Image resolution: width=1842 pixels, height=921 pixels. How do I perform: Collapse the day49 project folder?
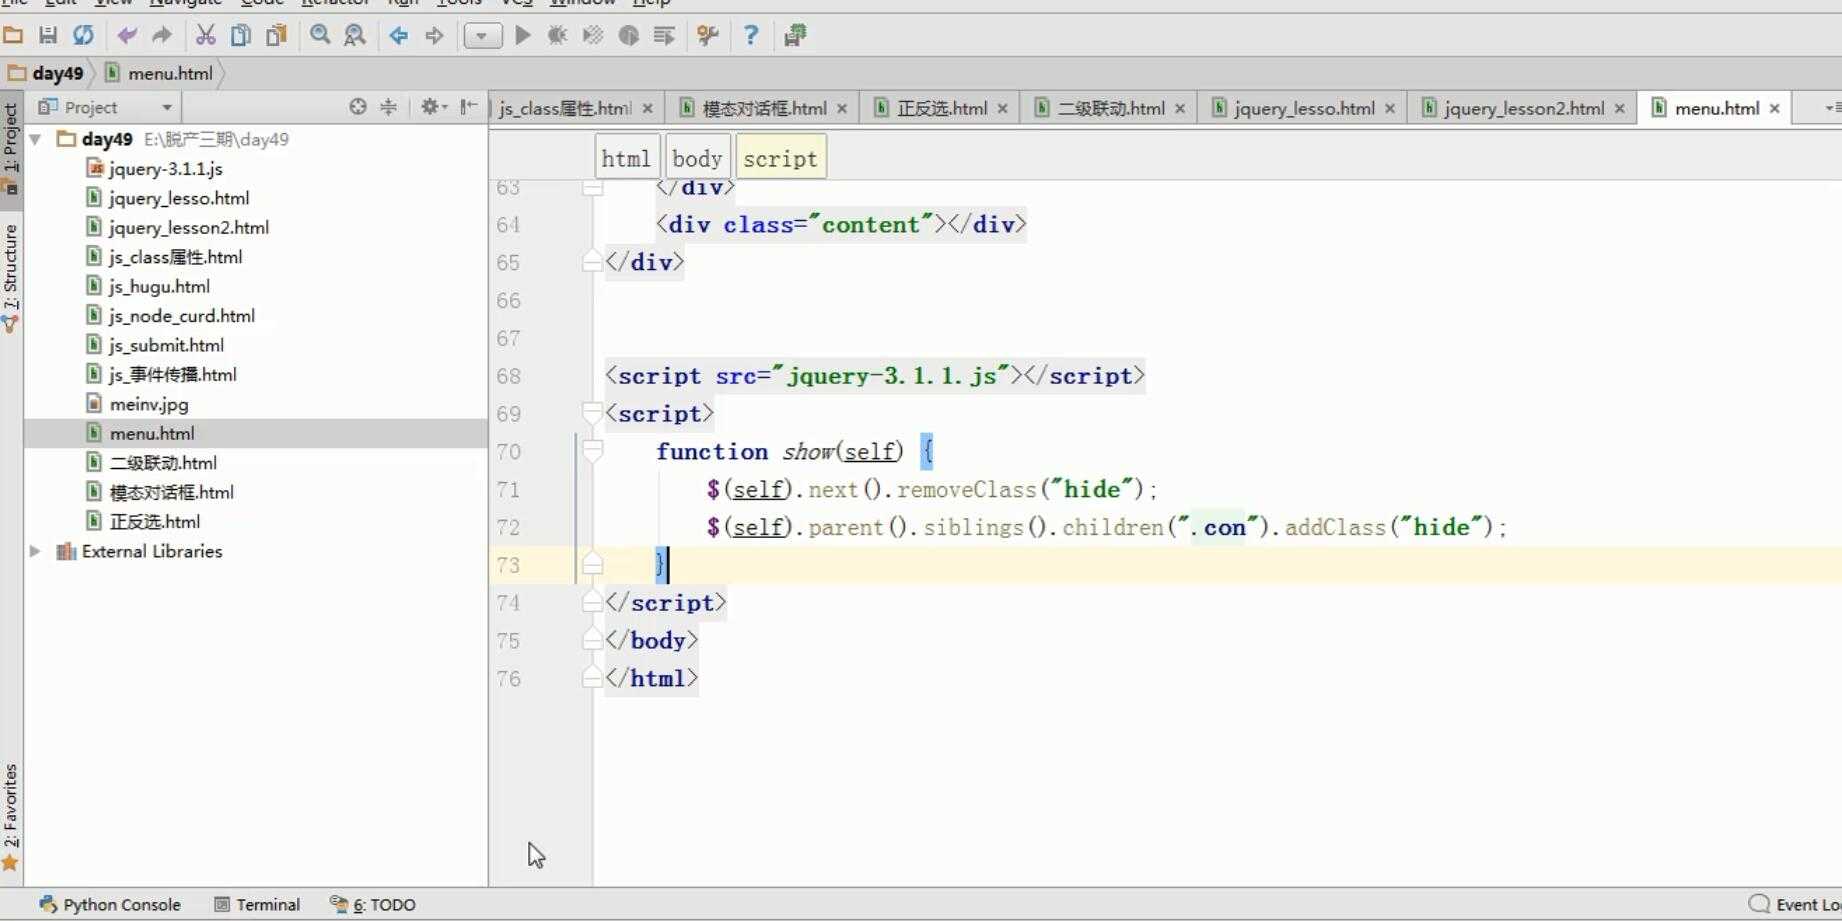coord(36,139)
